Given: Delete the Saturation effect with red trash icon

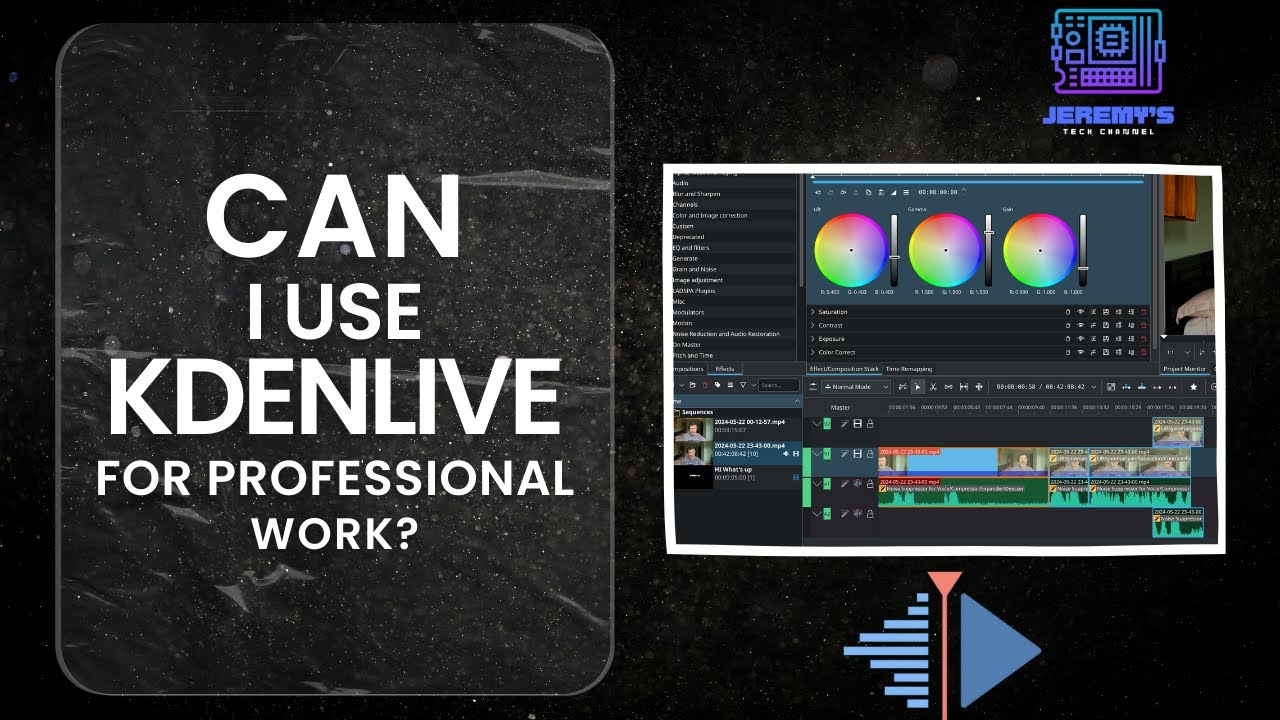Looking at the screenshot, I should (1143, 312).
